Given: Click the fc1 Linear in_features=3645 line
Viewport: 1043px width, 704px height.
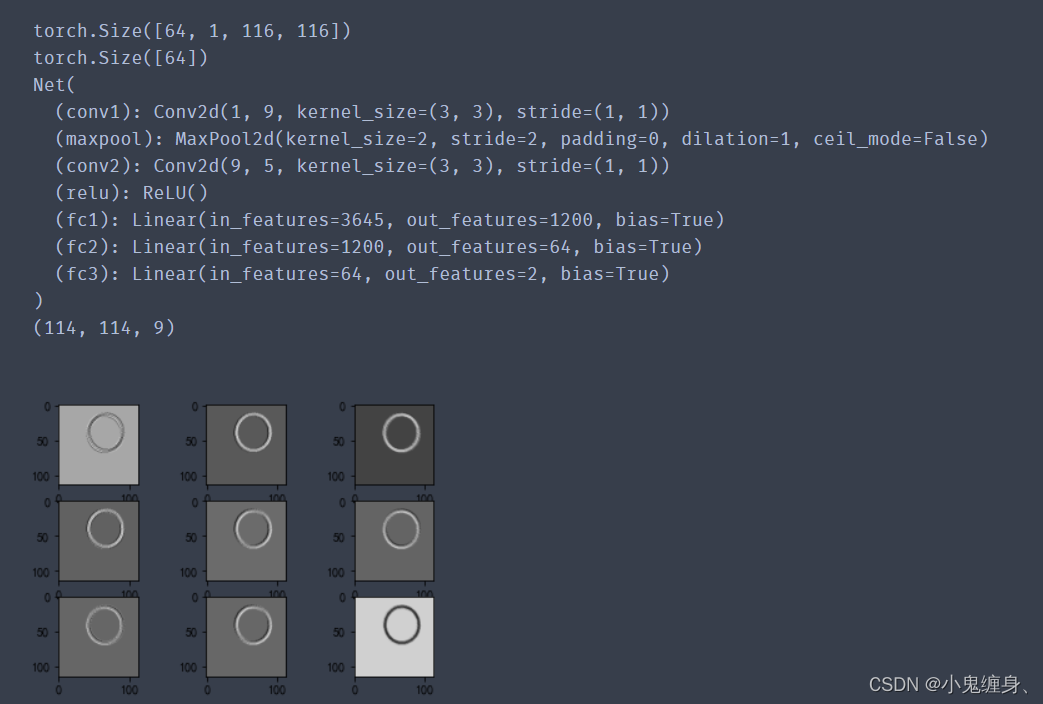Looking at the screenshot, I should click(x=389, y=220).
